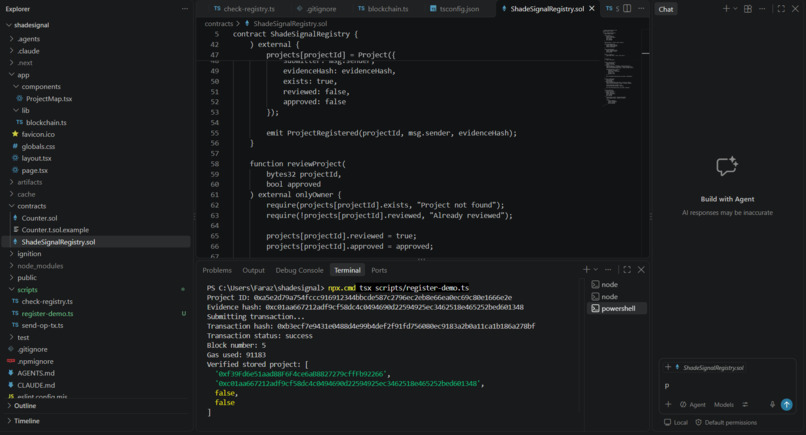The width and height of the screenshot is (806, 435).
Task: Start voice input with microphone icon
Action: (772, 405)
